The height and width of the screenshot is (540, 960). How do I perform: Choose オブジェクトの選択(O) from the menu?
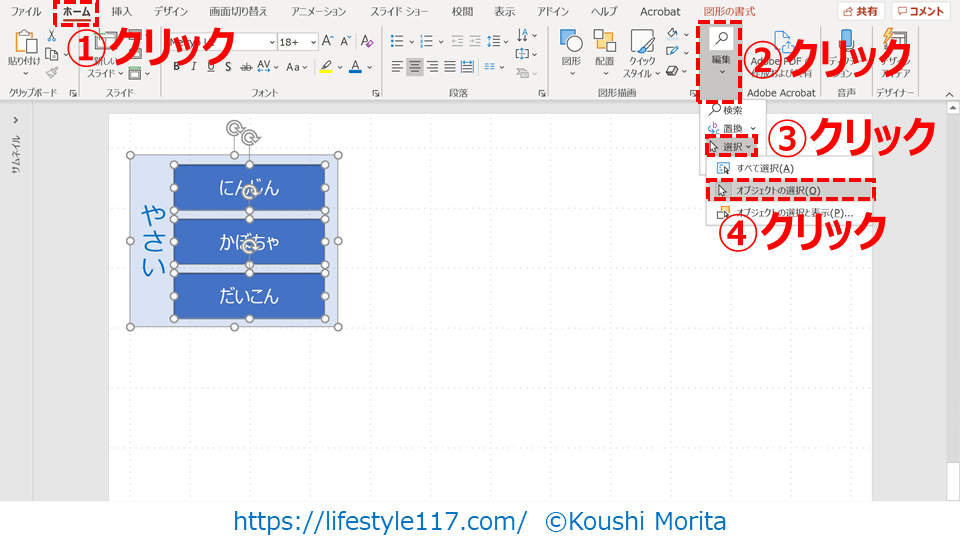click(x=778, y=190)
